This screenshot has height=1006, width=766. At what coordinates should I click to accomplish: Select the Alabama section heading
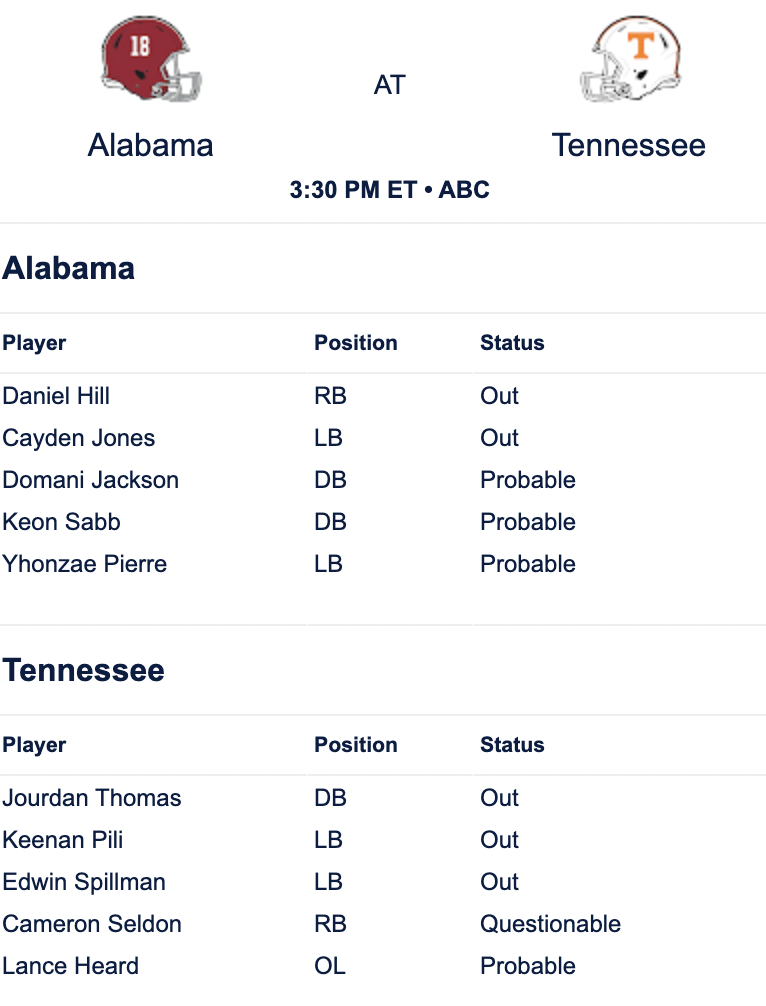point(69,268)
